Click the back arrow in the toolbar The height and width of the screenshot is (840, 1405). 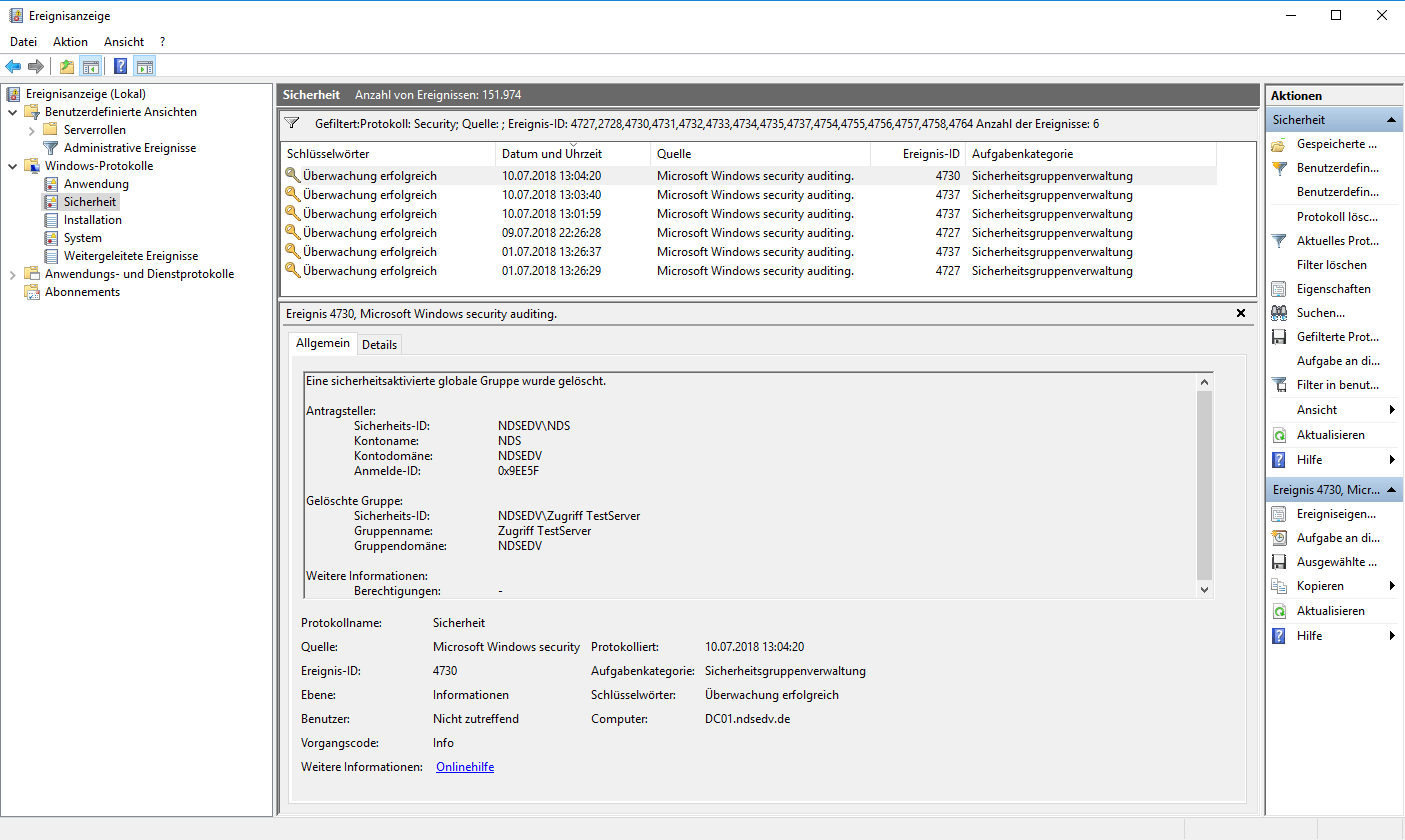(x=13, y=67)
